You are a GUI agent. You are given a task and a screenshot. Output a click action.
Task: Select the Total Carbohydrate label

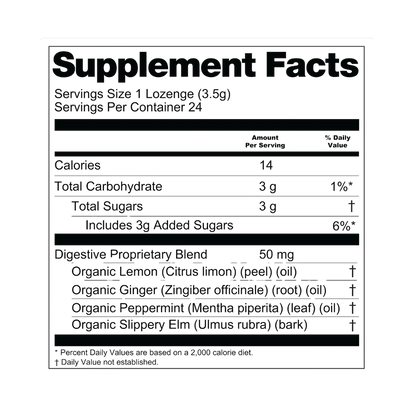108,186
